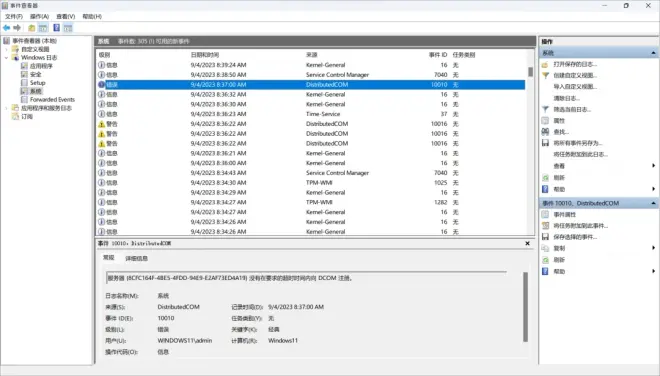Select 订阅 in the tree
The image size is (660, 376).
coord(27,117)
